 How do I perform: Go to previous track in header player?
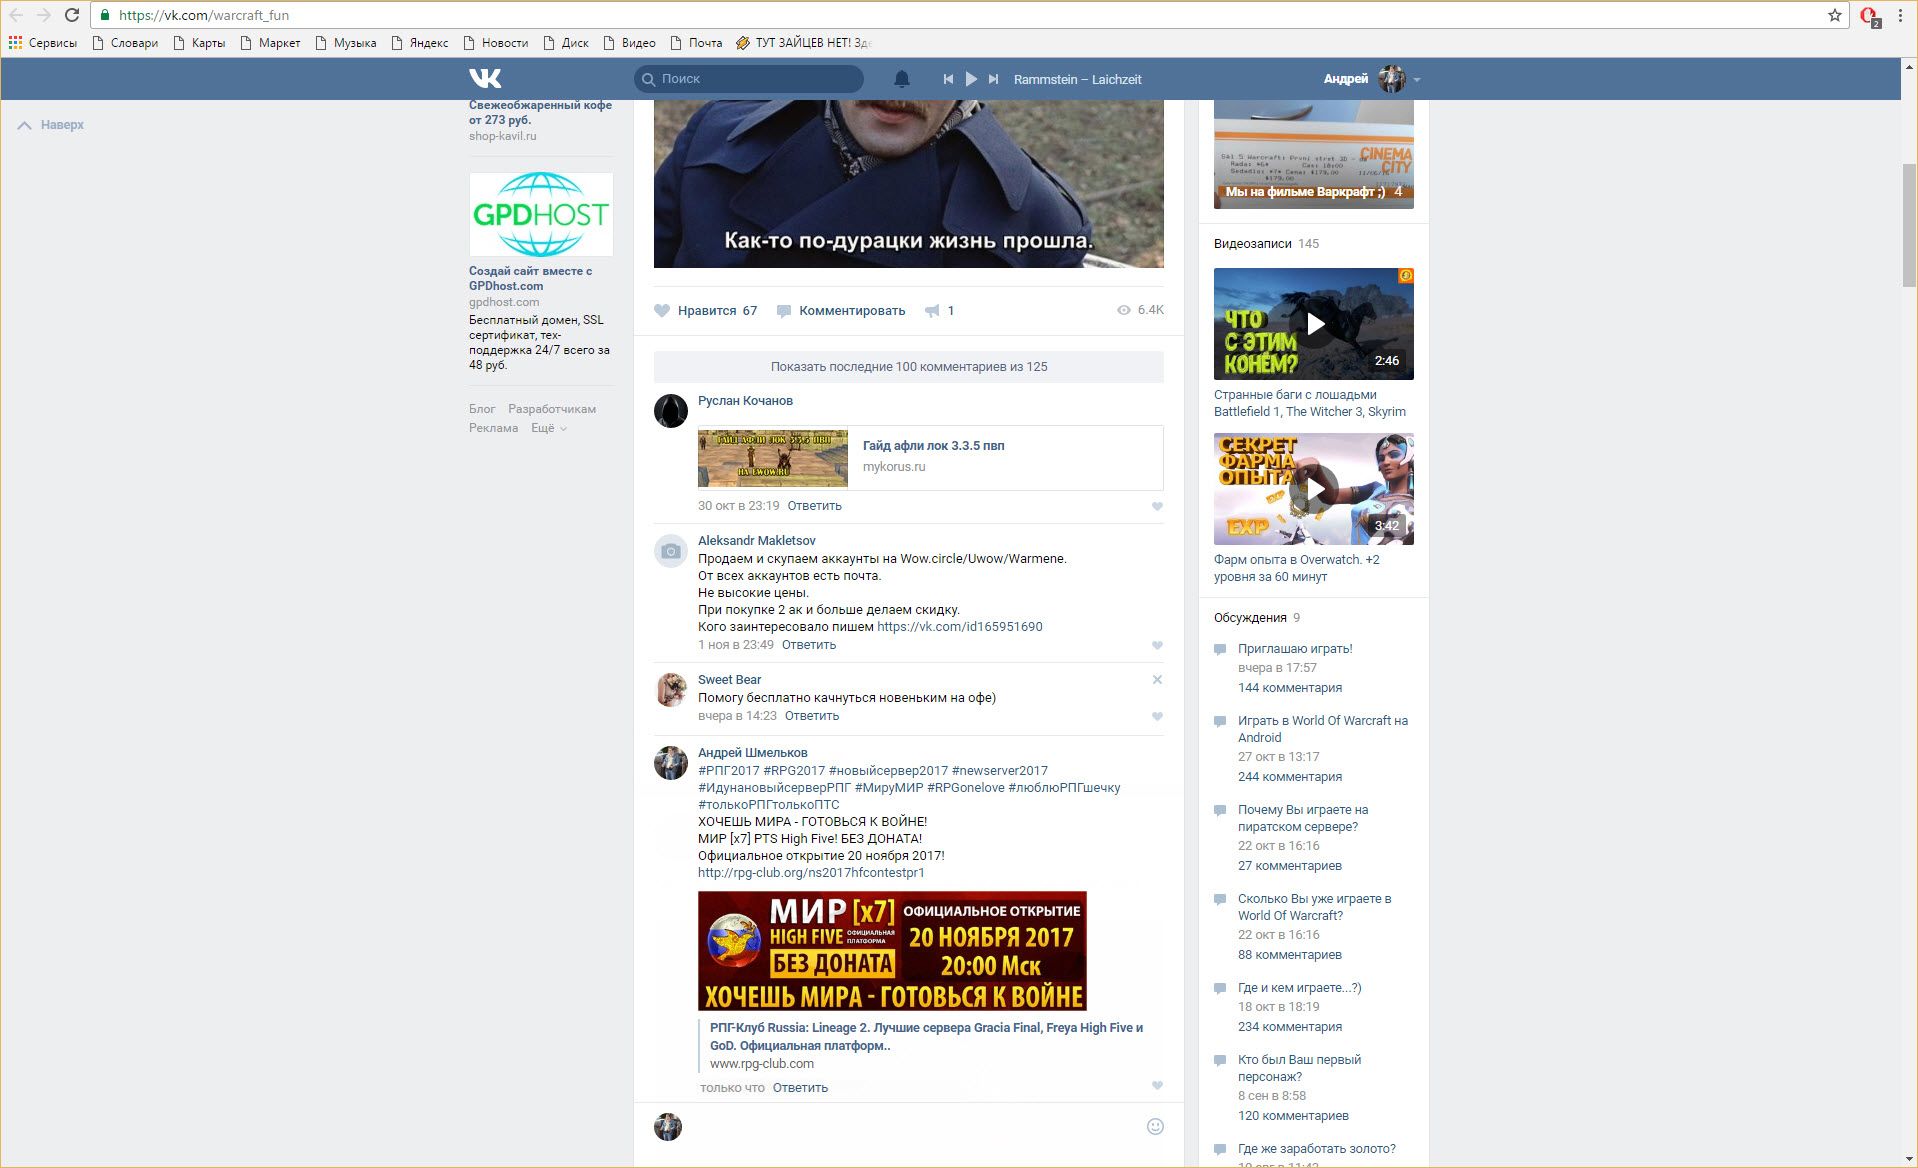(948, 79)
